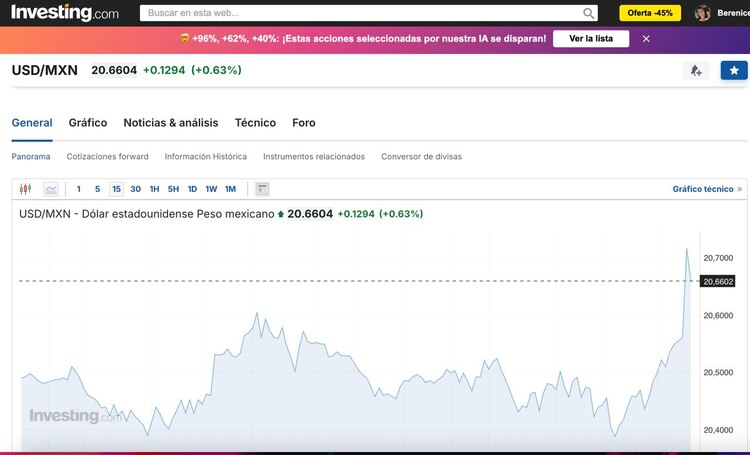Open Conversor de divisas

click(x=421, y=156)
